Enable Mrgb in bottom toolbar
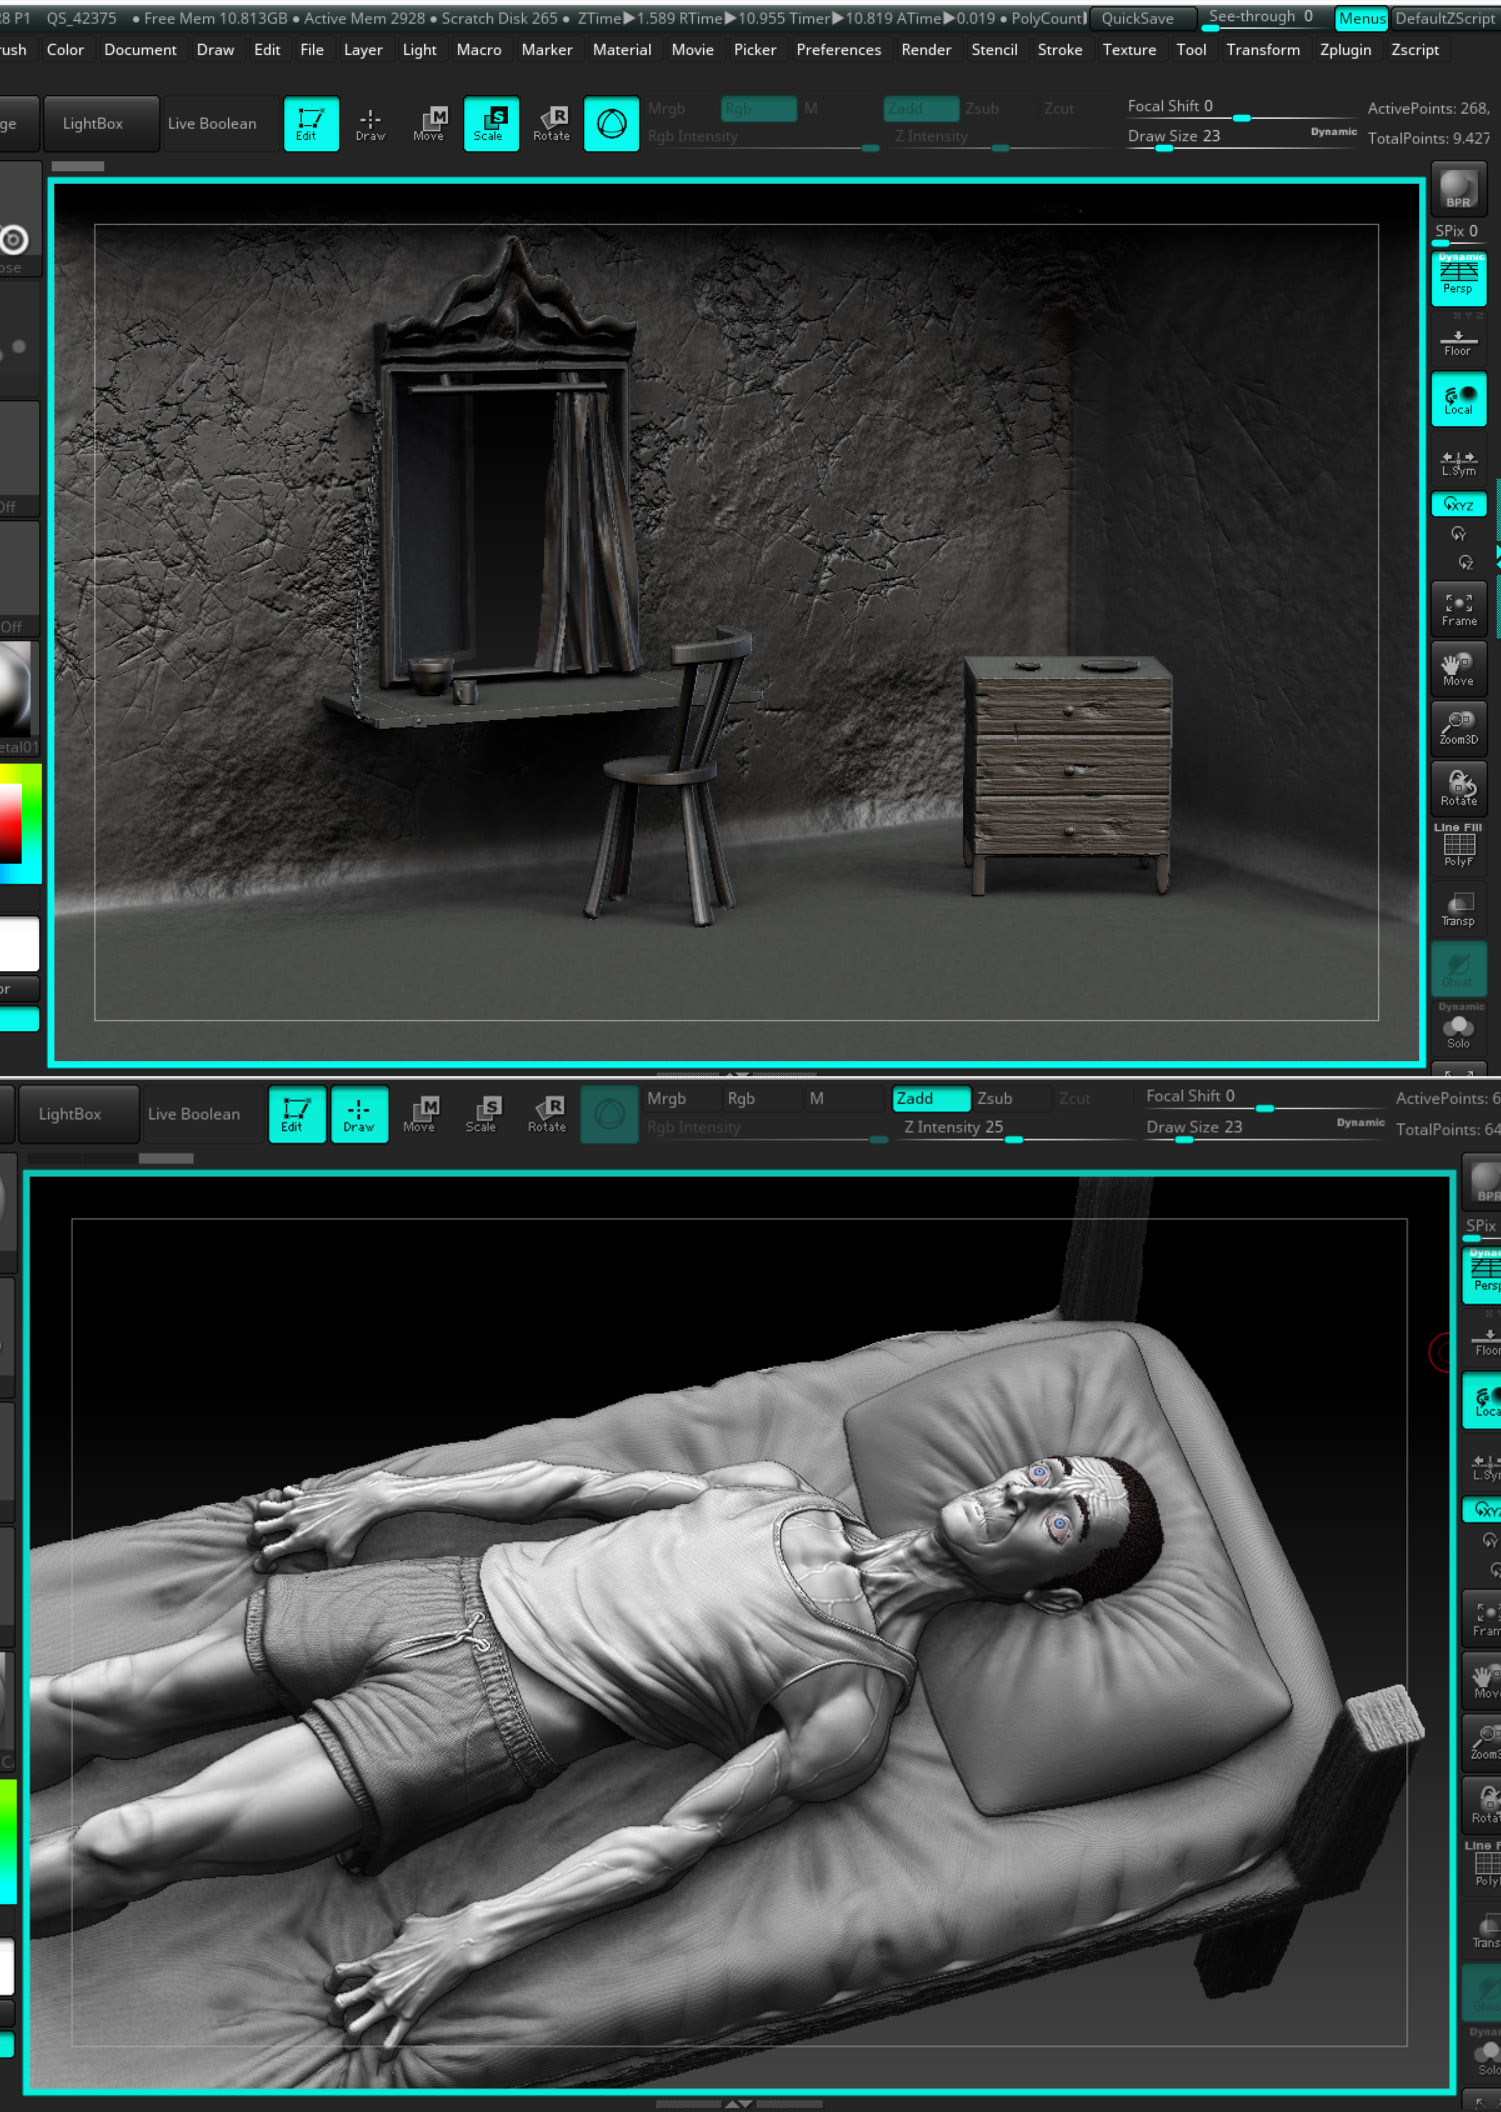This screenshot has height=2112, width=1501. pyautogui.click(x=680, y=1098)
